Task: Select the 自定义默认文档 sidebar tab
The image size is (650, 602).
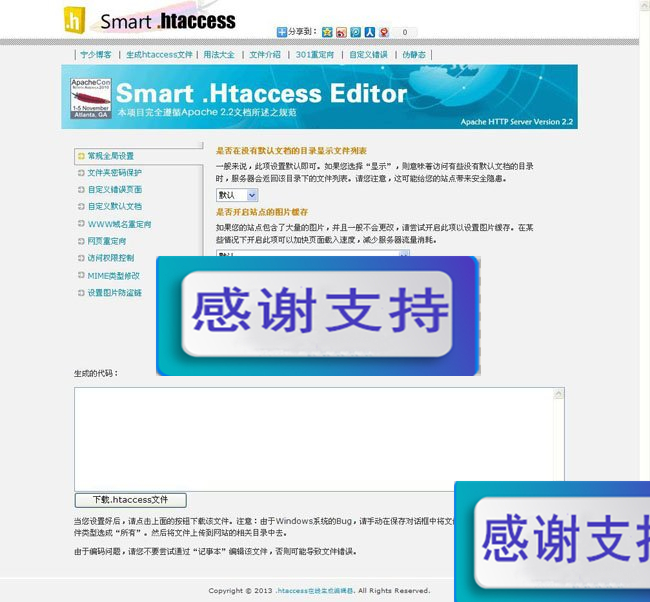Action: point(115,206)
